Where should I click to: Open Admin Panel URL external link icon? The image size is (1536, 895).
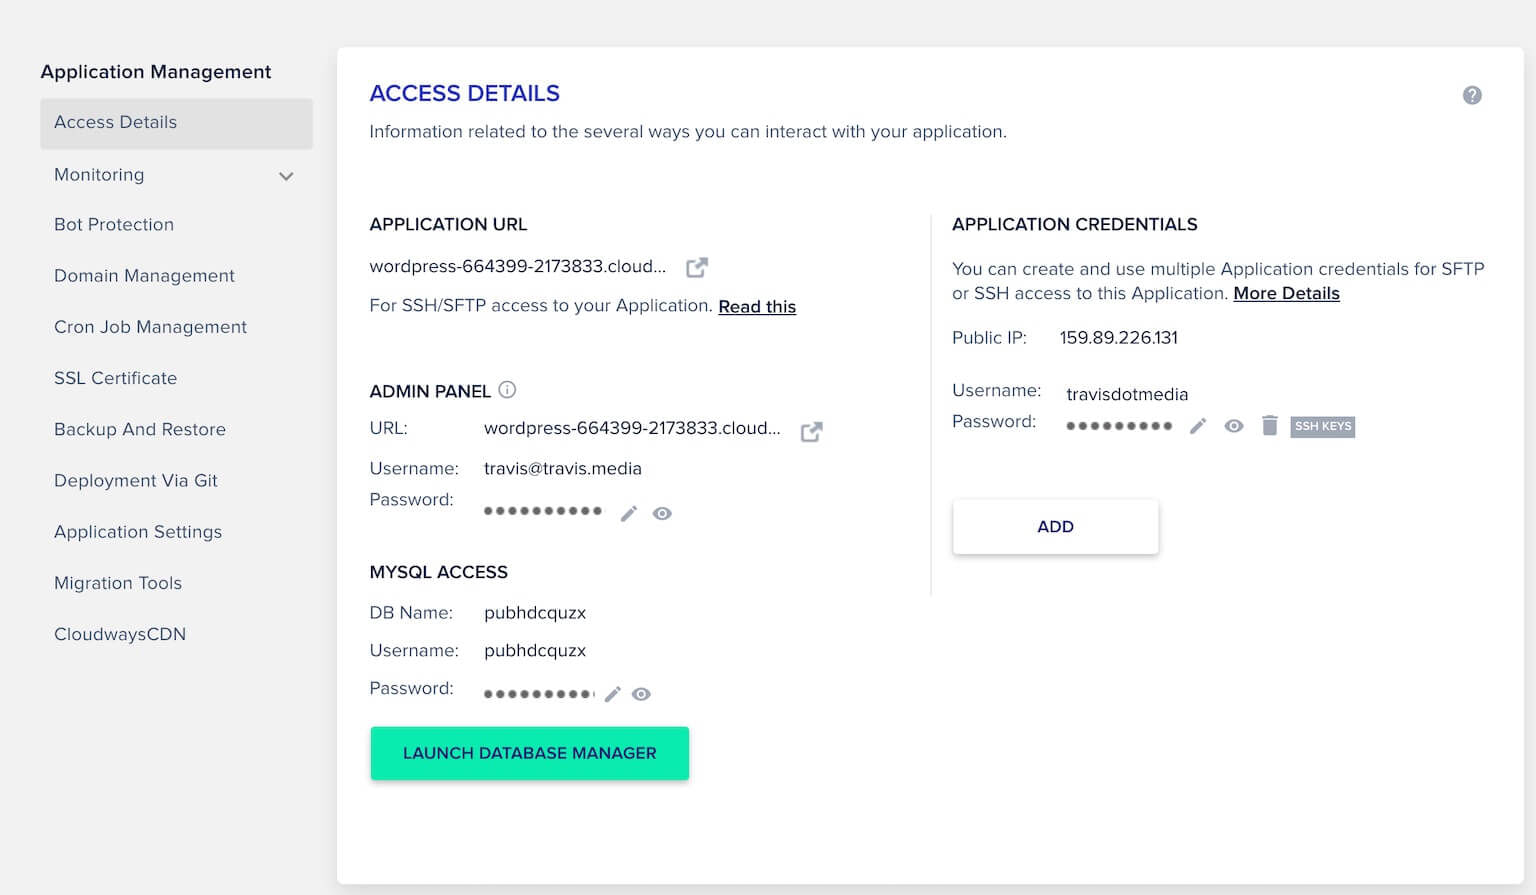coord(811,431)
